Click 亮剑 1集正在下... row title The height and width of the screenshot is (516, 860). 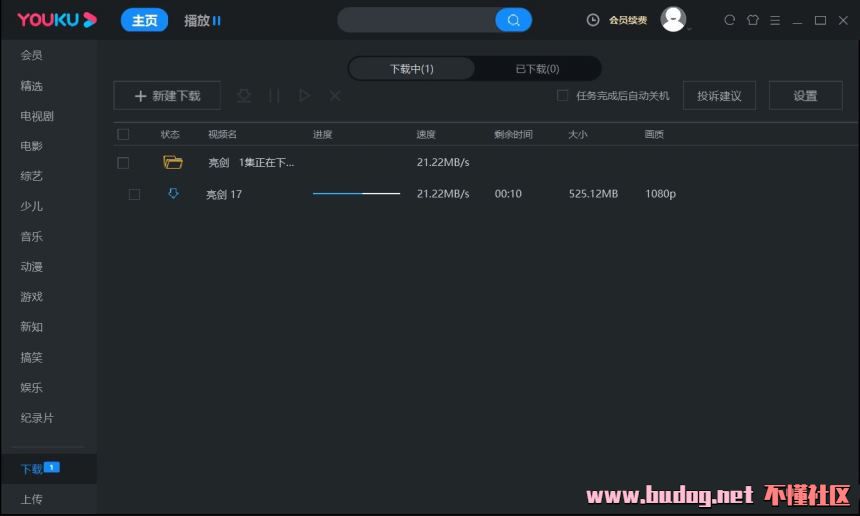pyautogui.click(x=251, y=163)
